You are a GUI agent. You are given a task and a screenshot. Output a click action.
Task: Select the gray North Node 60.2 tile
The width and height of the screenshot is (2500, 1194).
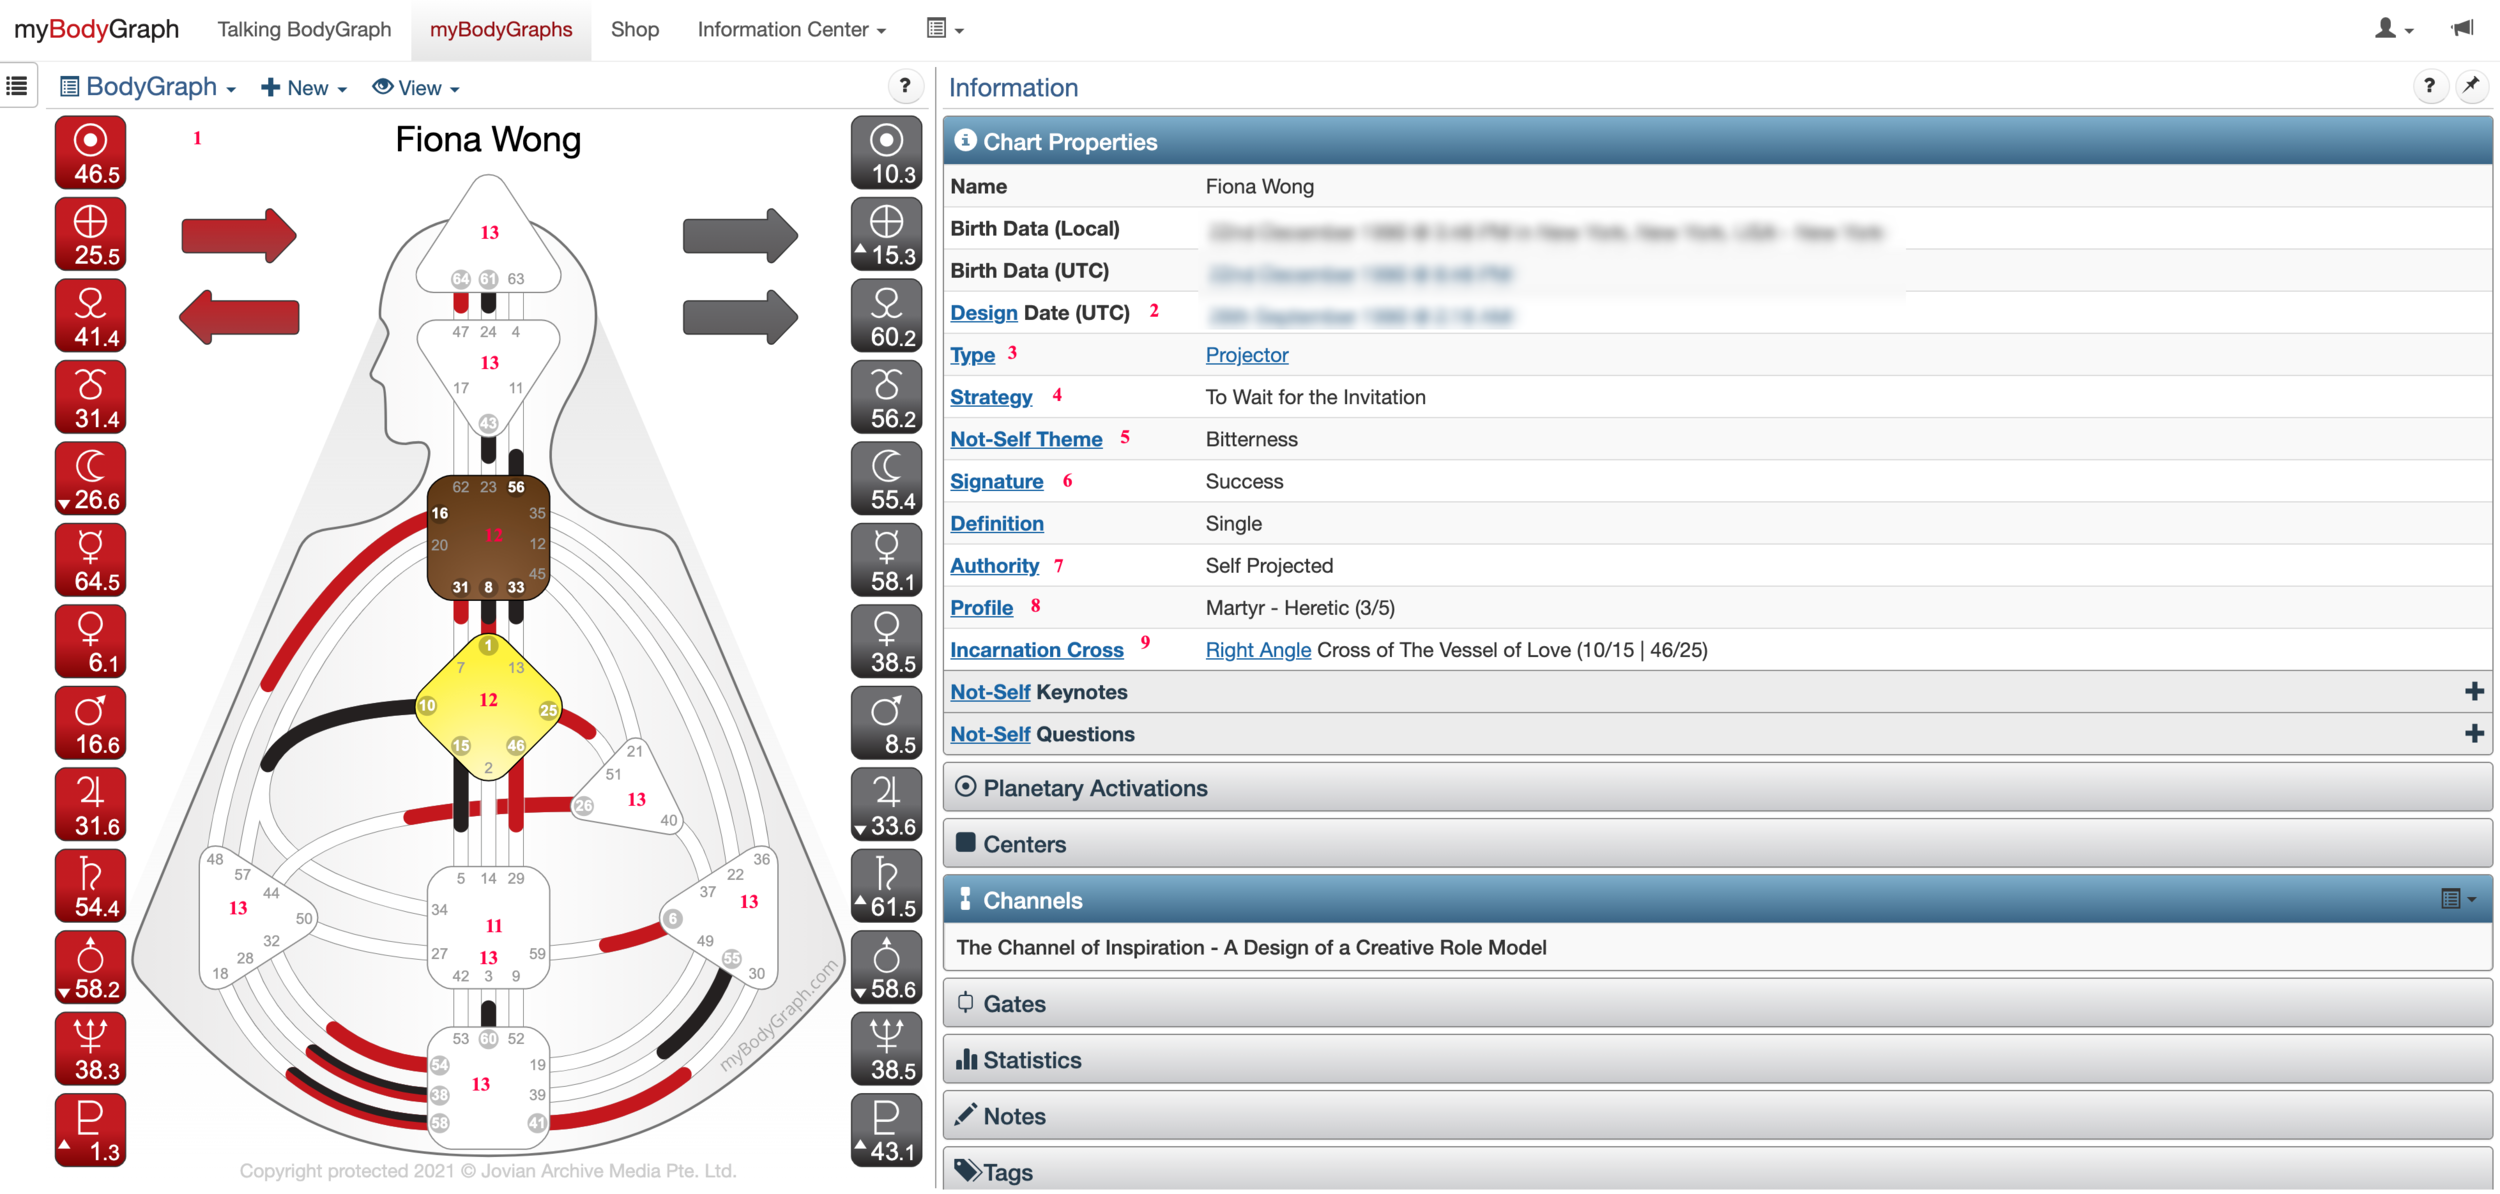(886, 315)
